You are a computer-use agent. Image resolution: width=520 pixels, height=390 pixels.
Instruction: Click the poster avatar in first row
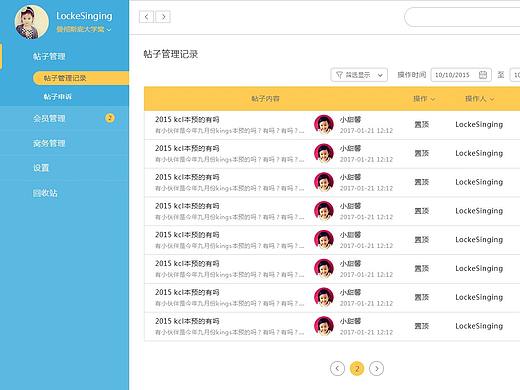pyautogui.click(x=324, y=124)
